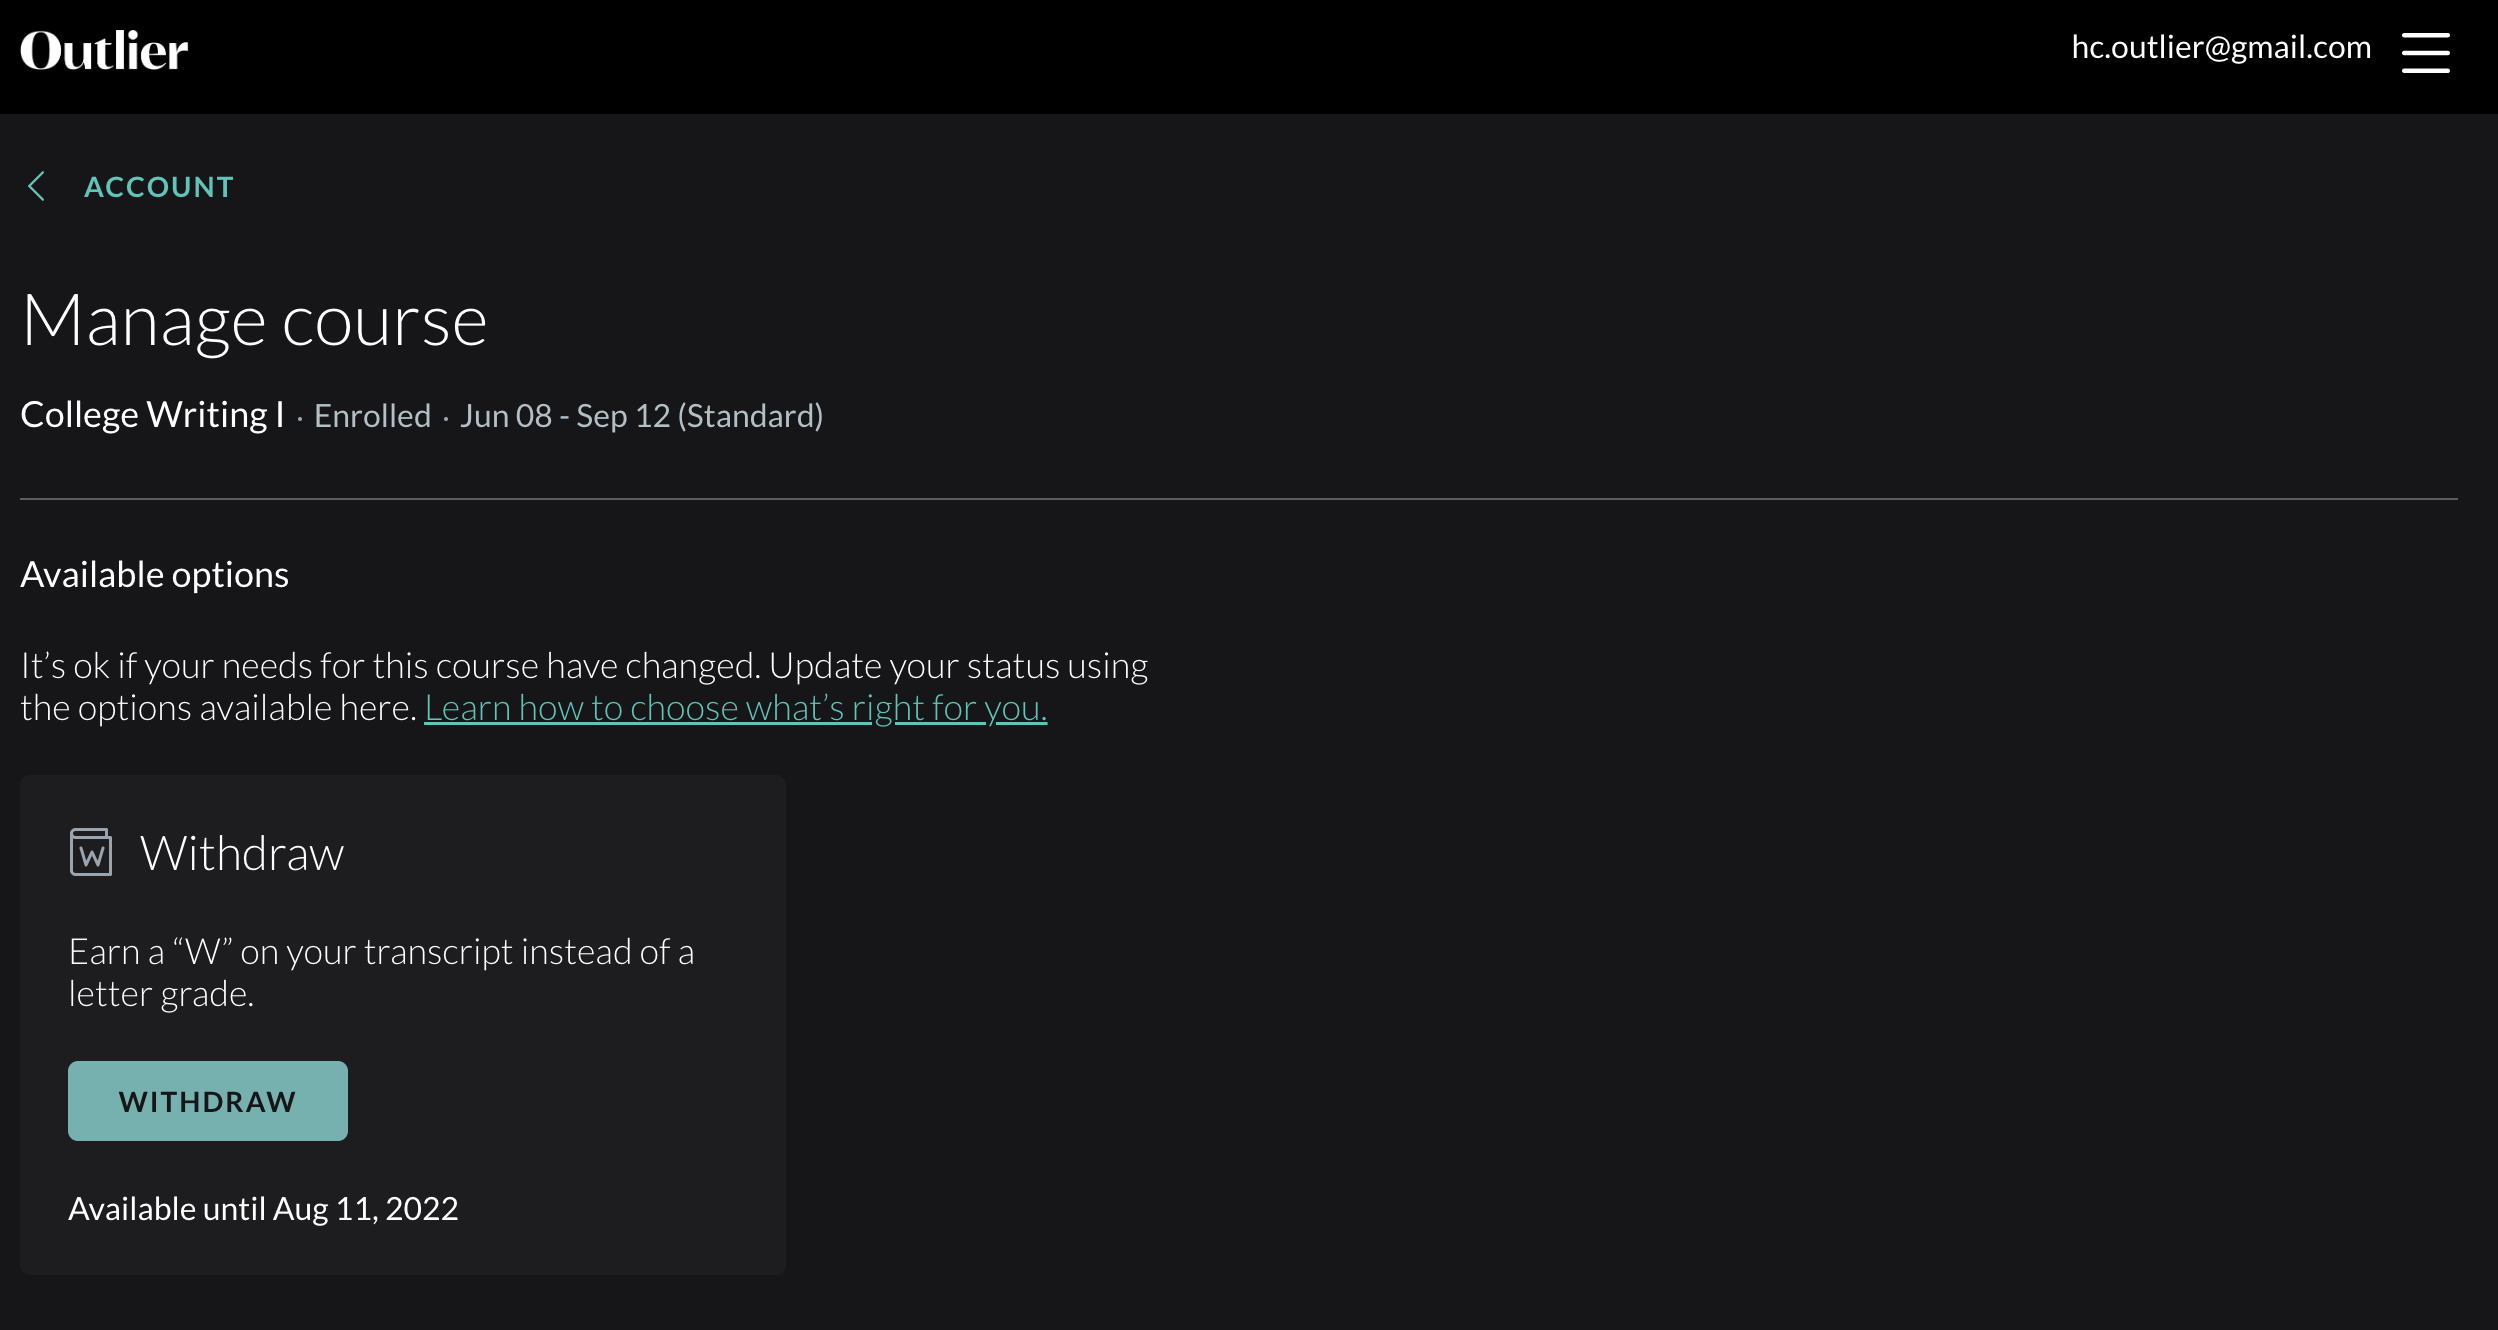Viewport: 2498px width, 1330px height.
Task: Click the Available options heading
Action: point(154,575)
